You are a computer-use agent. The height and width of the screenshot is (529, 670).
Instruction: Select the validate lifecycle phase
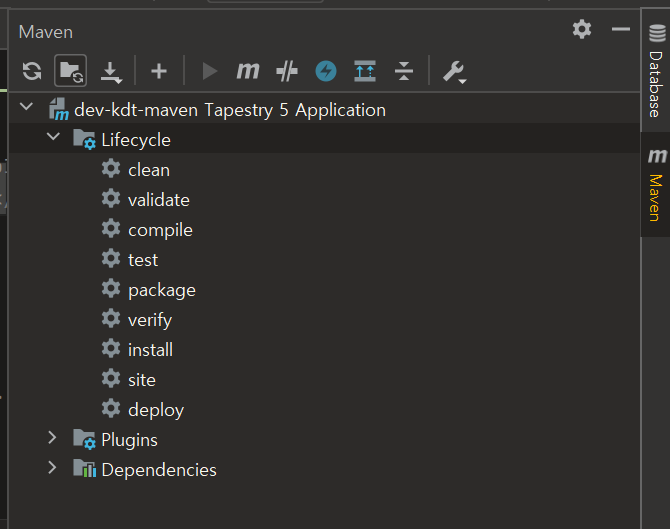(159, 200)
